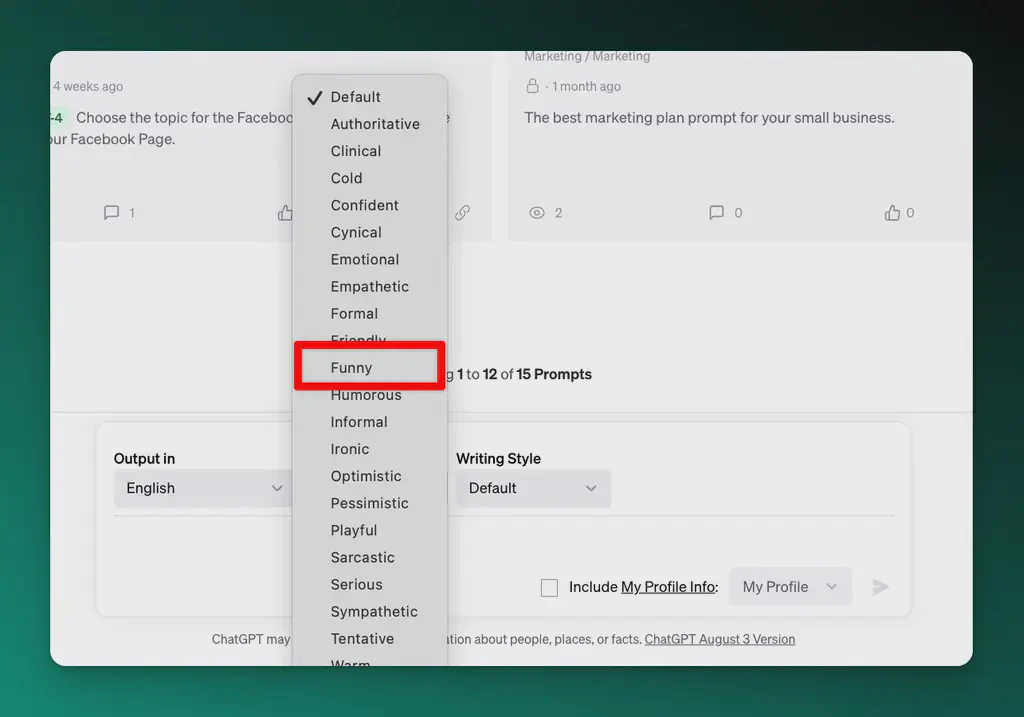Image resolution: width=1024 pixels, height=717 pixels.
Task: Open the My Profile dropdown
Action: pyautogui.click(x=790, y=587)
